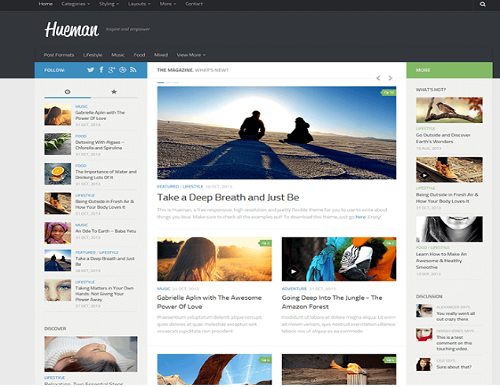
Task: Click the Hueman site logo
Action: coord(72,29)
